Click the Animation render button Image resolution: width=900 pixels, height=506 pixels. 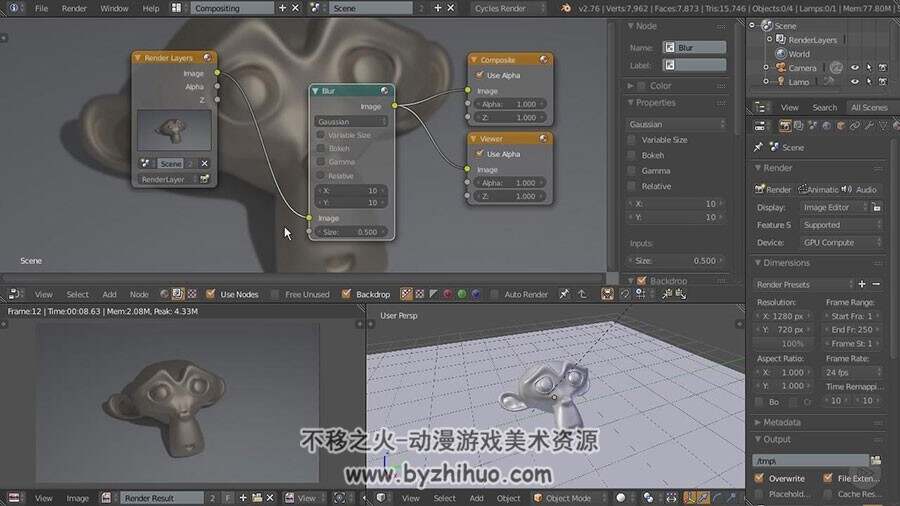point(818,189)
